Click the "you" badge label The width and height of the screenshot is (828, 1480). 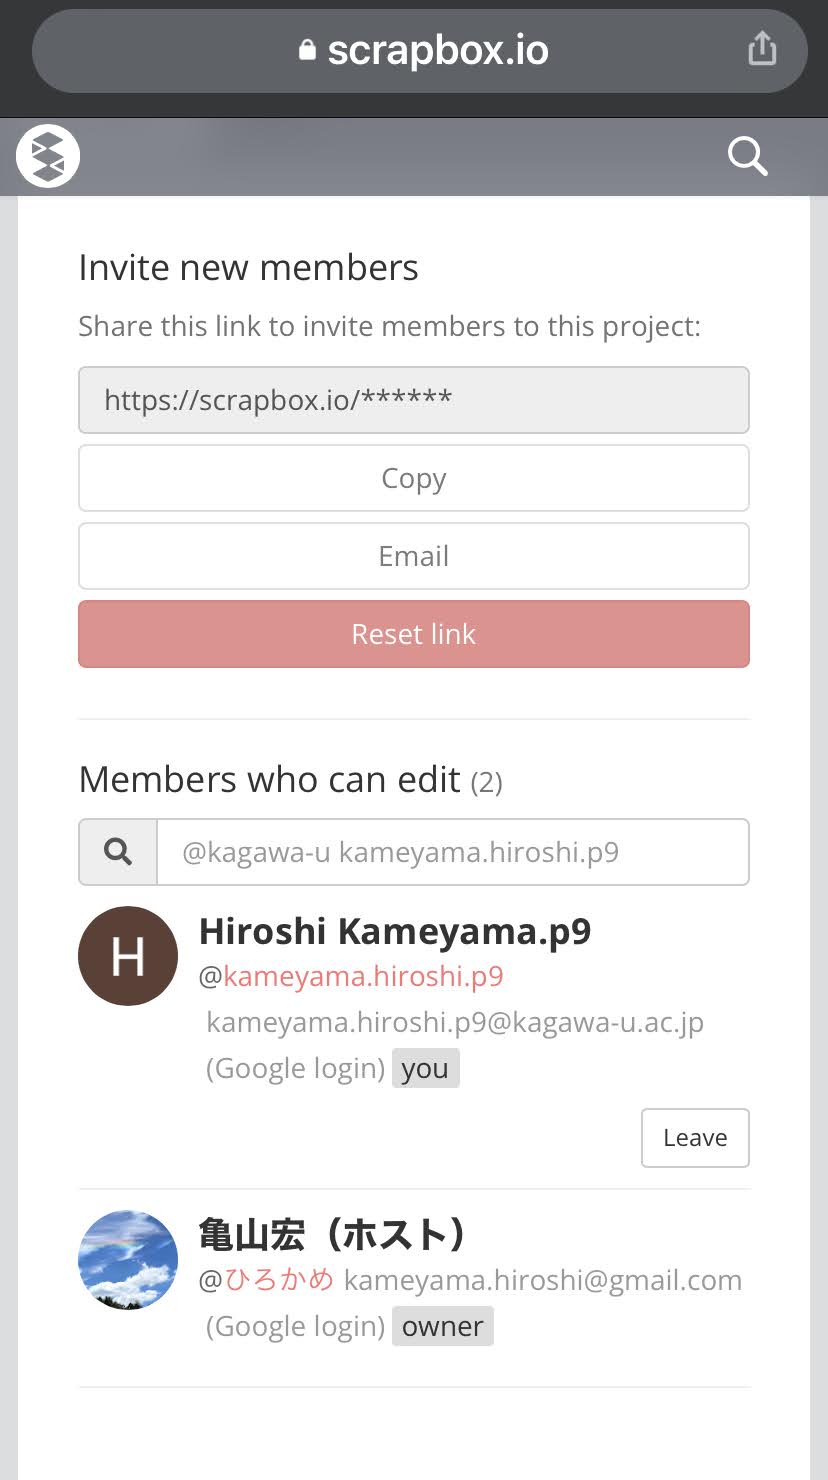[425, 1068]
